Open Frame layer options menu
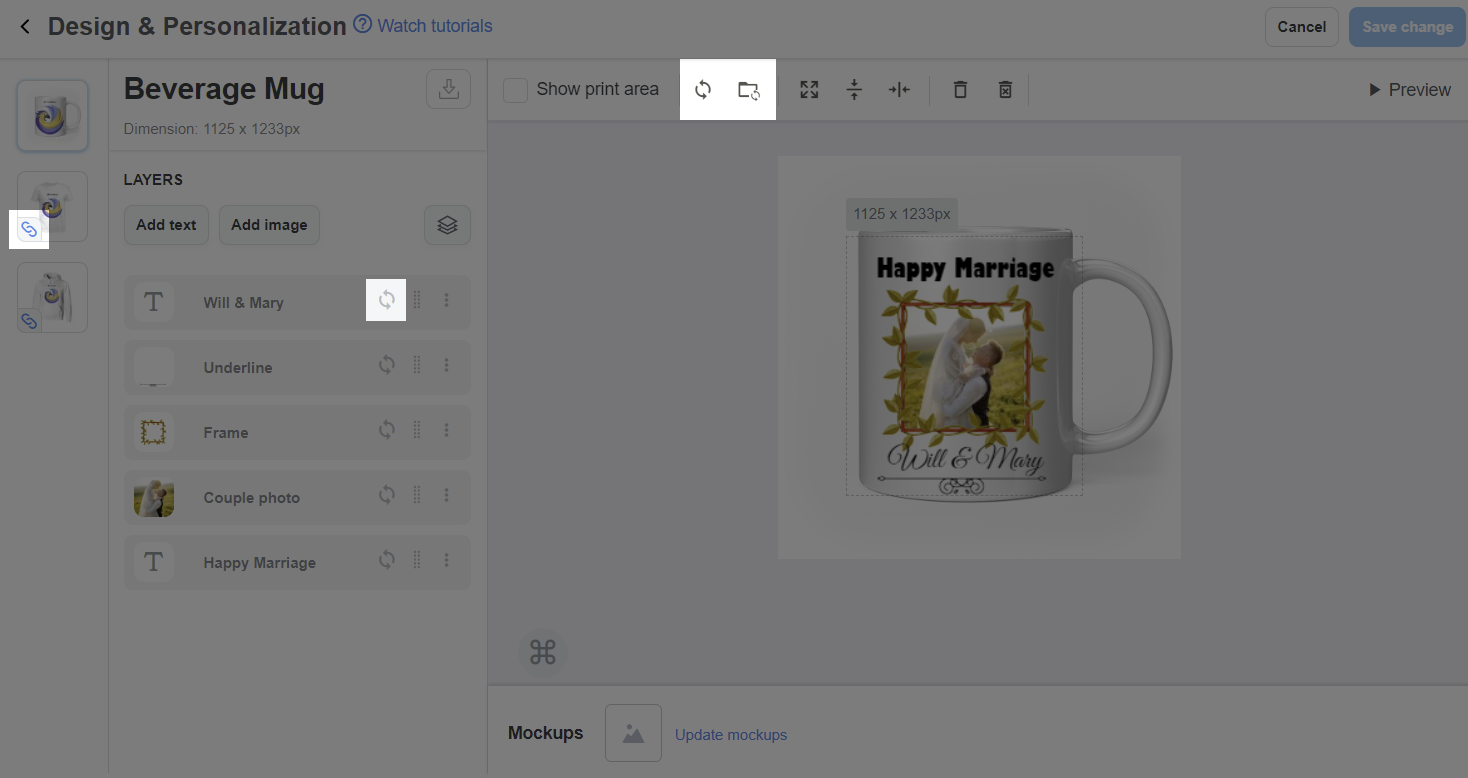1468x778 pixels. [446, 430]
